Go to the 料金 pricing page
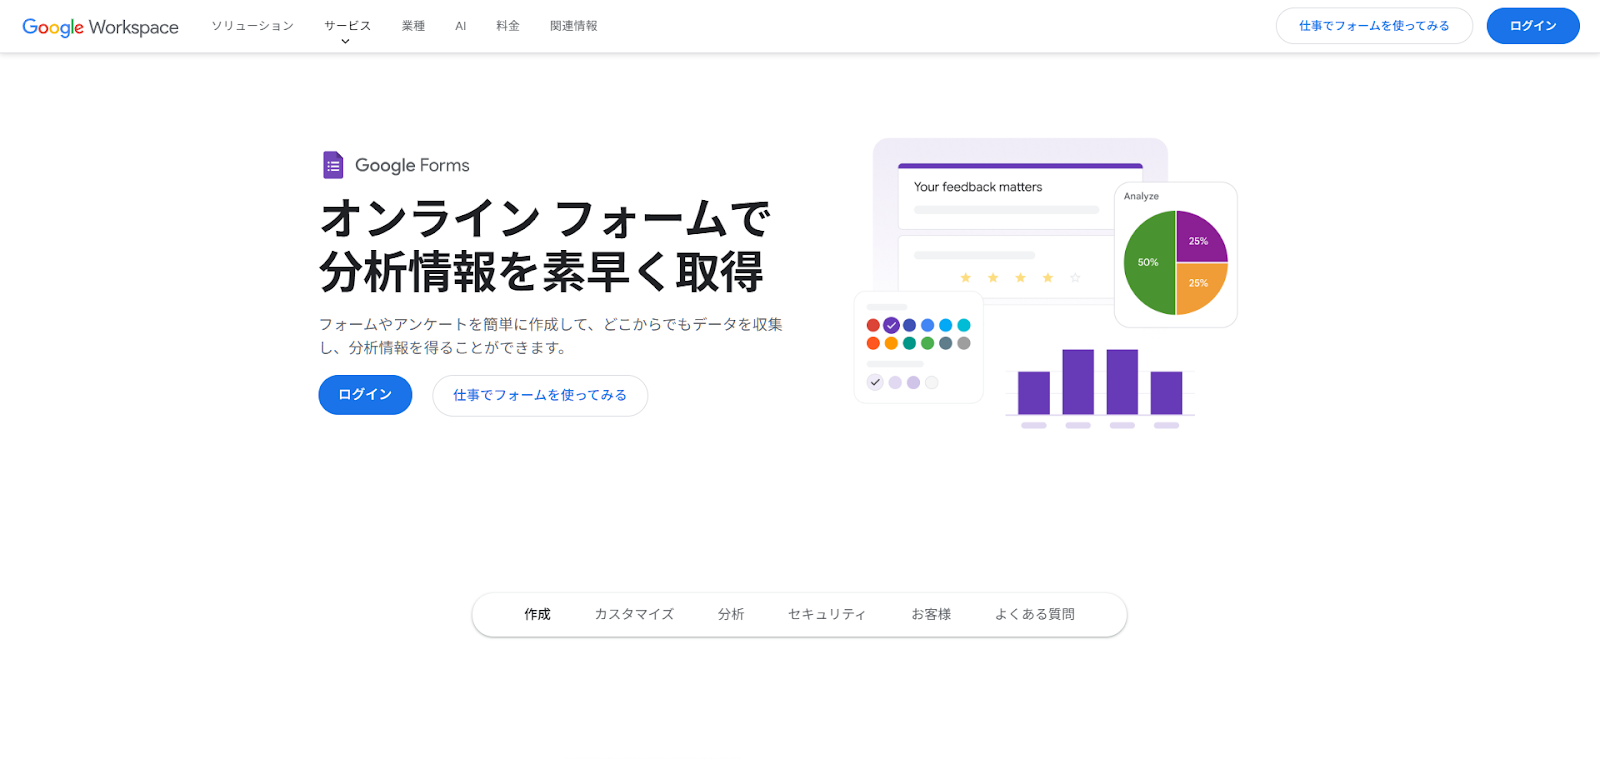Image resolution: width=1600 pixels, height=759 pixels. point(508,26)
